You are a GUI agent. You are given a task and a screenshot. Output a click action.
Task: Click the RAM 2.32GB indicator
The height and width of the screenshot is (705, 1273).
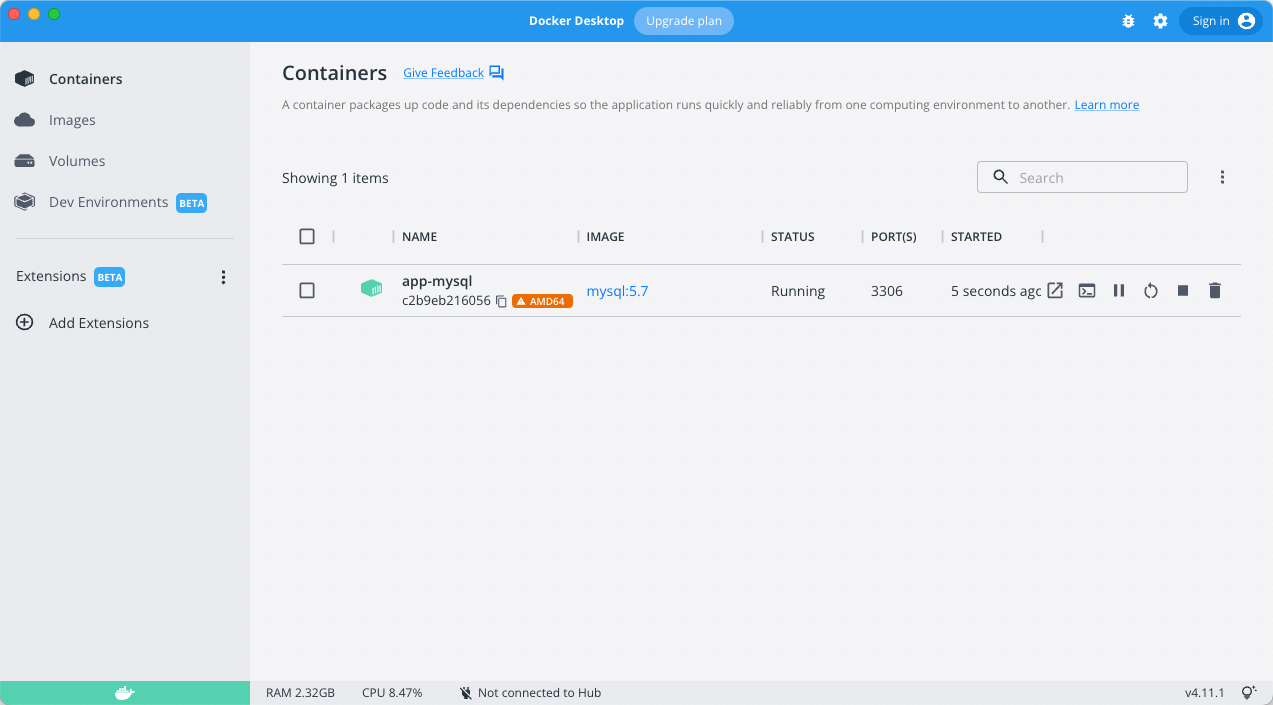(x=300, y=693)
